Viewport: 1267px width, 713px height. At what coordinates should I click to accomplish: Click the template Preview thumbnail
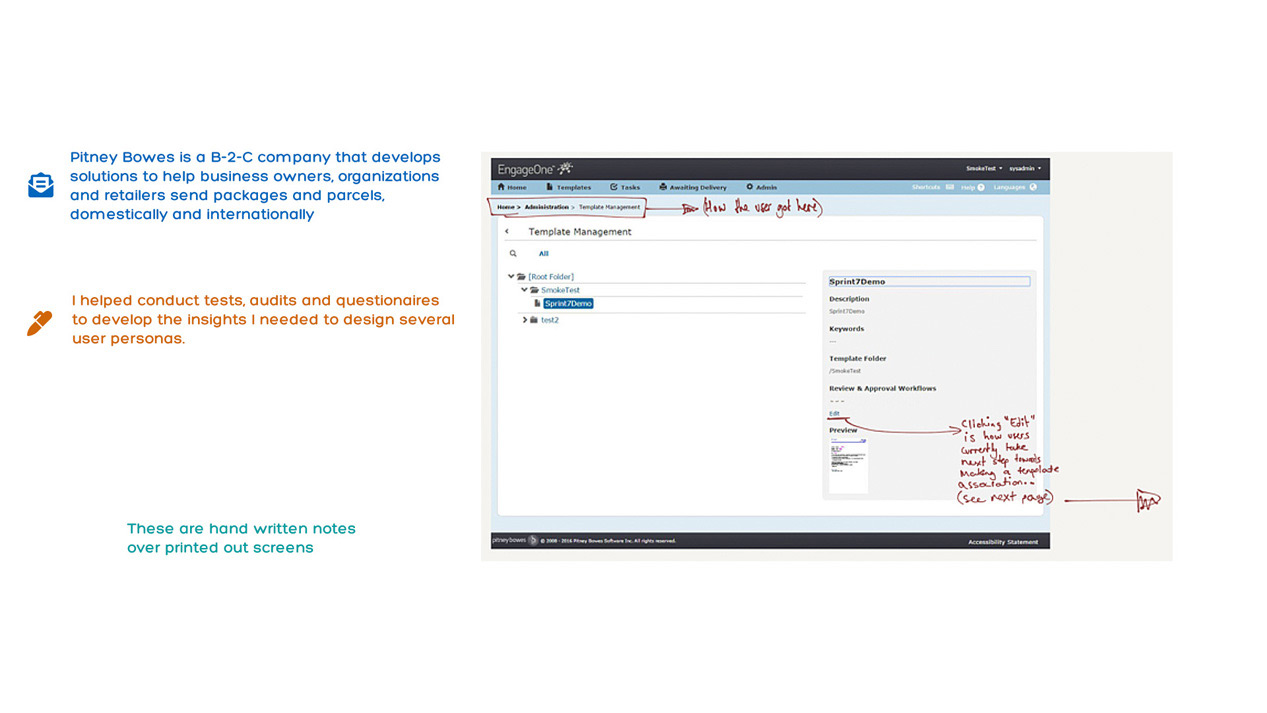[848, 464]
